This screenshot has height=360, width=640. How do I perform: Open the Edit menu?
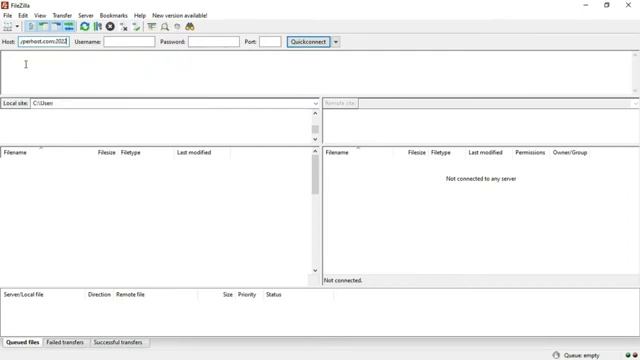(23, 16)
